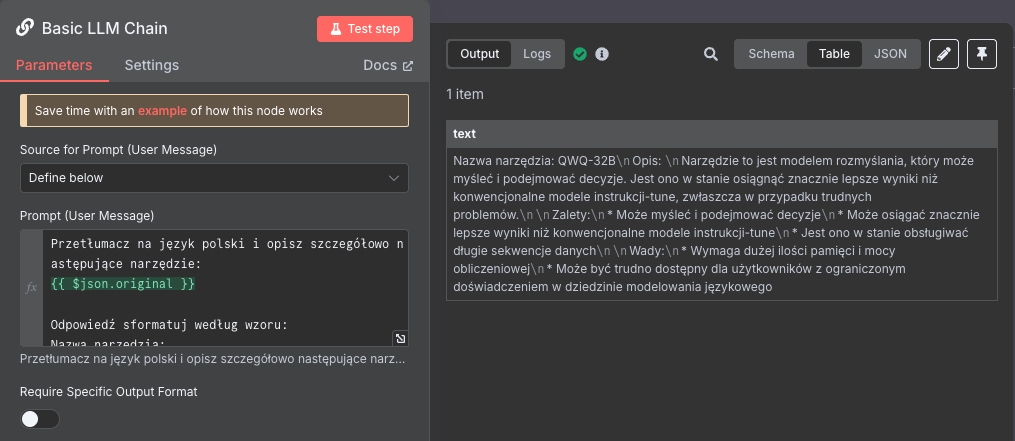Open Source for Prompt dropdown
Image resolution: width=1015 pixels, height=441 pixels.
(214, 178)
